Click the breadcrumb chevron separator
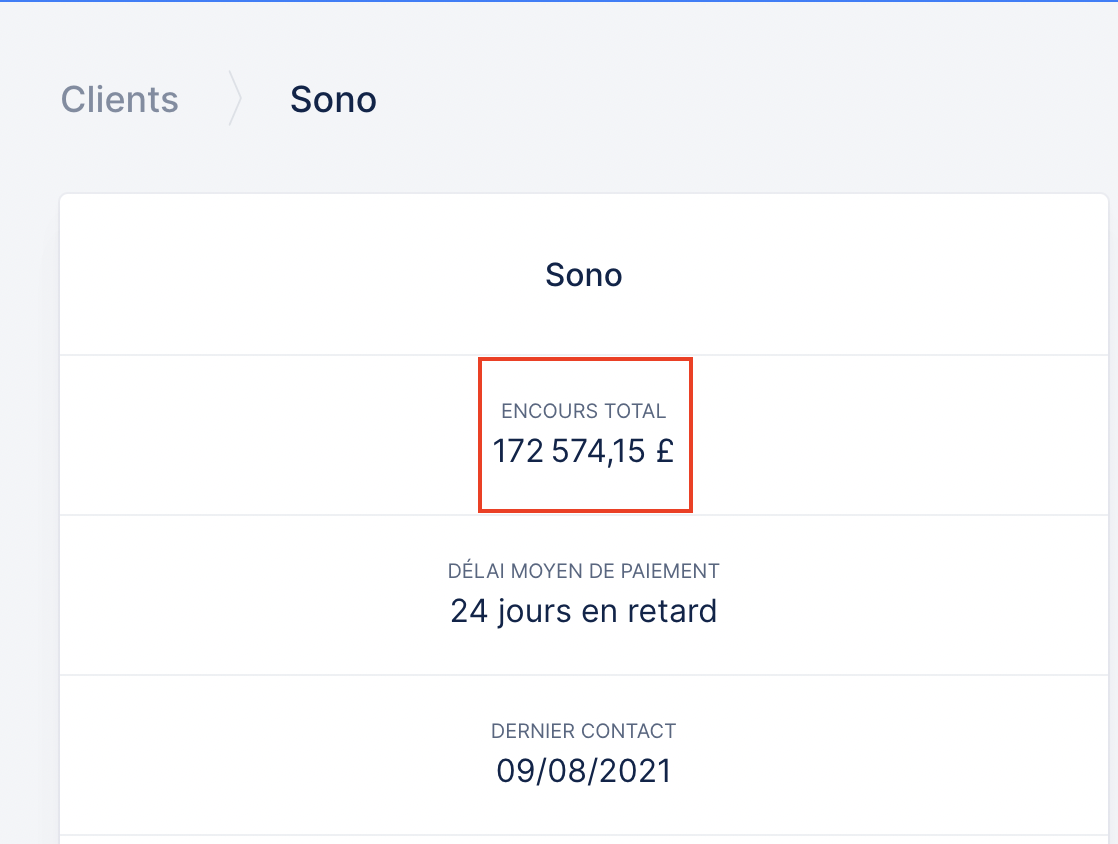 235,99
